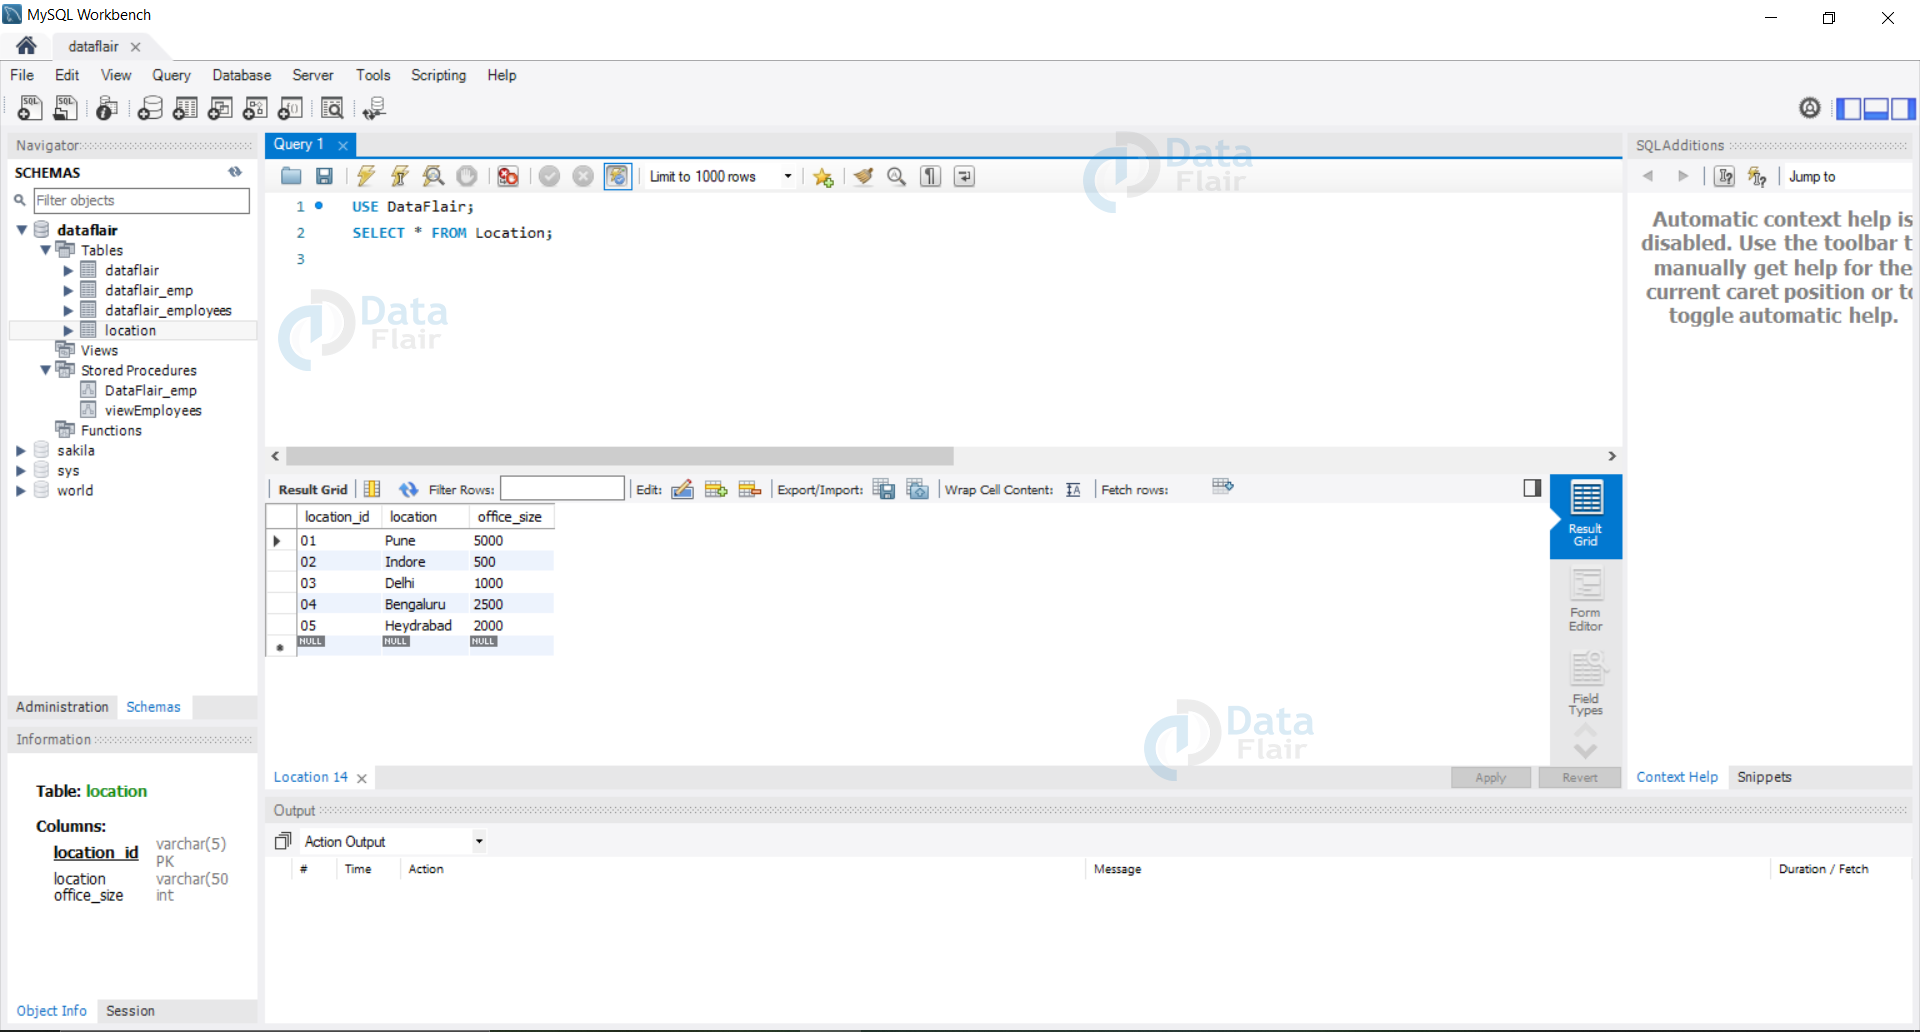Fetch next rows icon

click(1223, 486)
